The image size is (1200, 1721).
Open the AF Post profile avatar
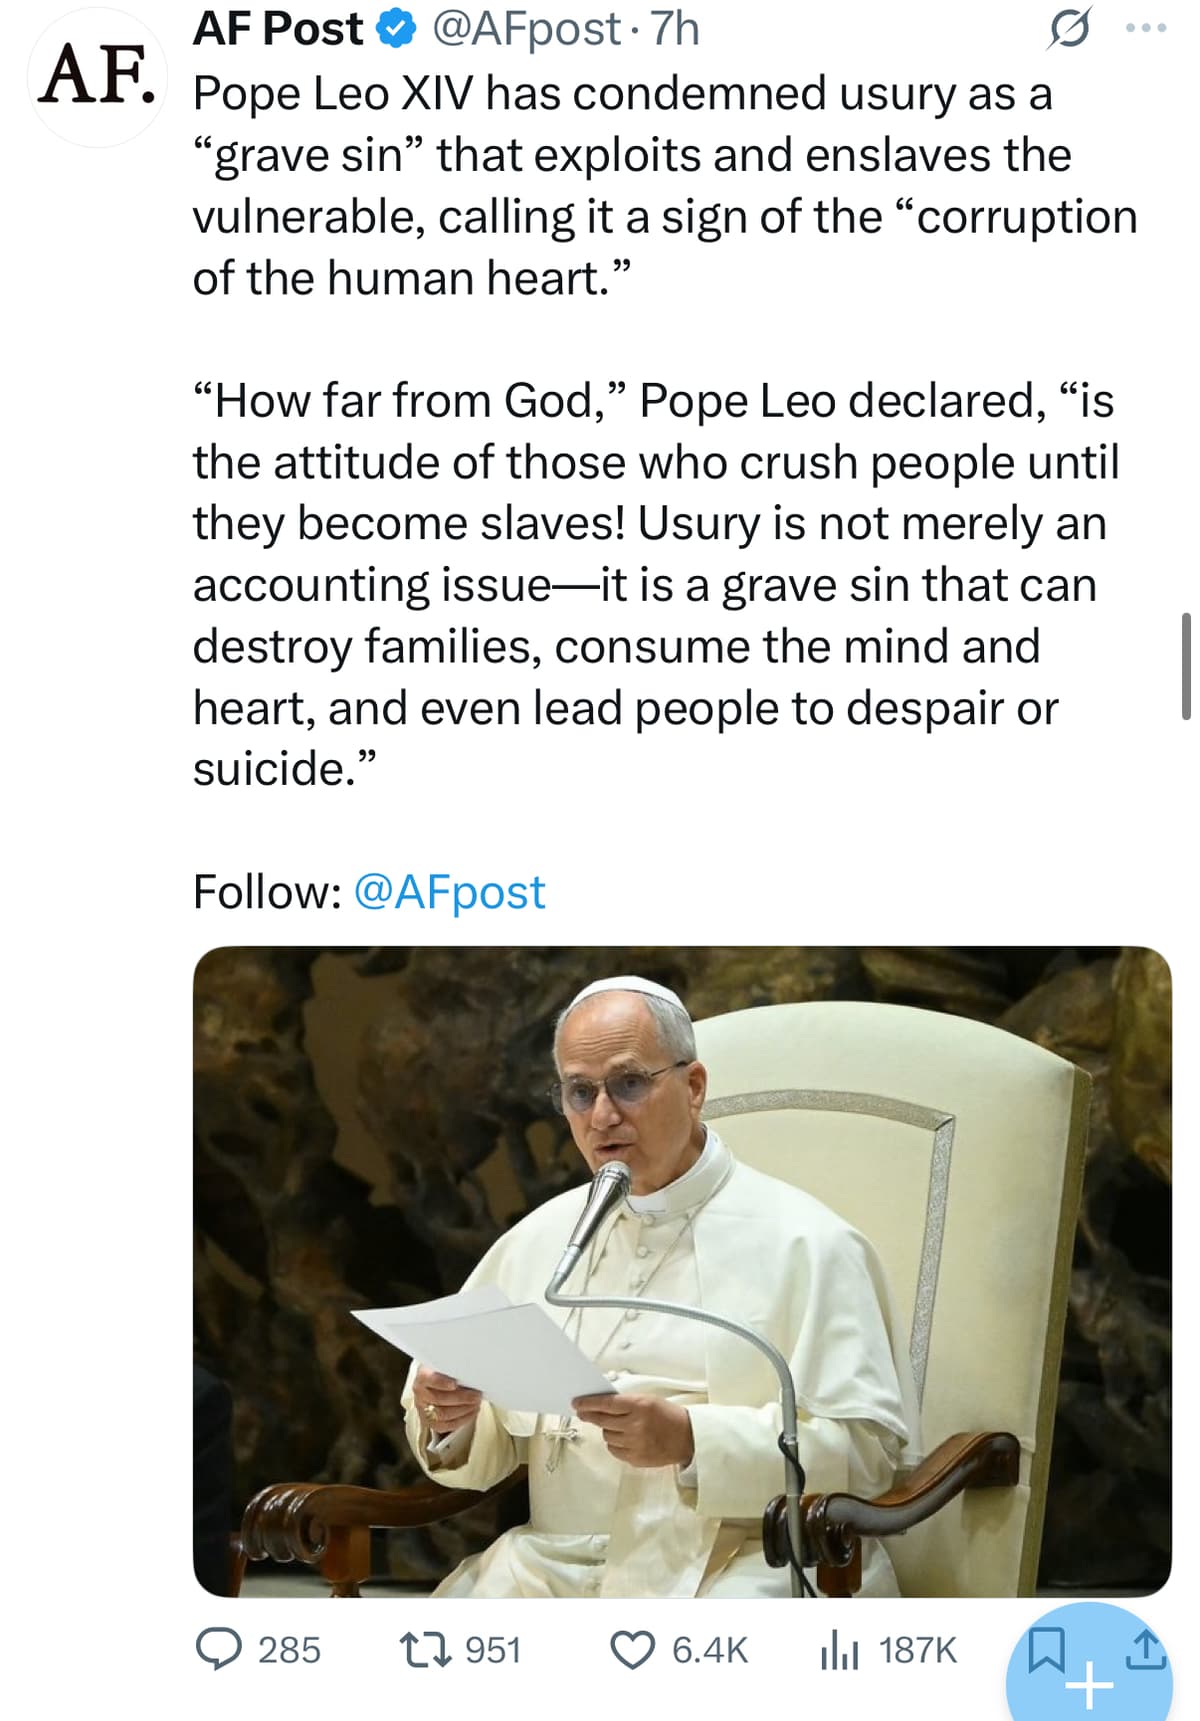click(x=96, y=77)
